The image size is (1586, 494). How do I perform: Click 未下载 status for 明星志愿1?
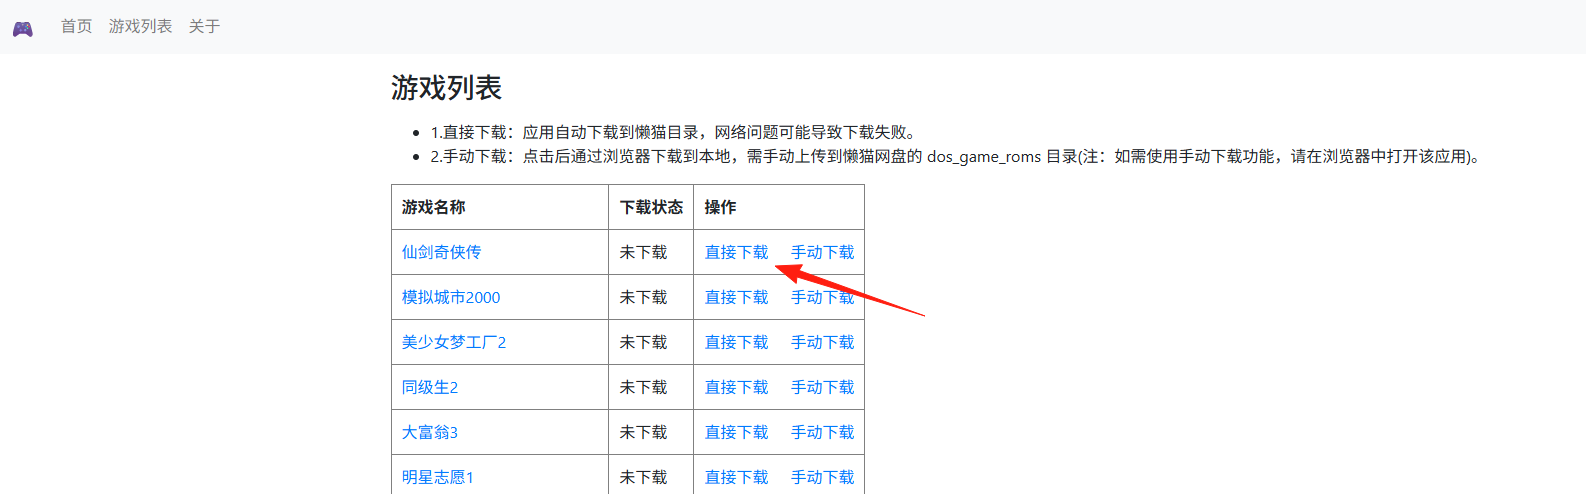643,477
